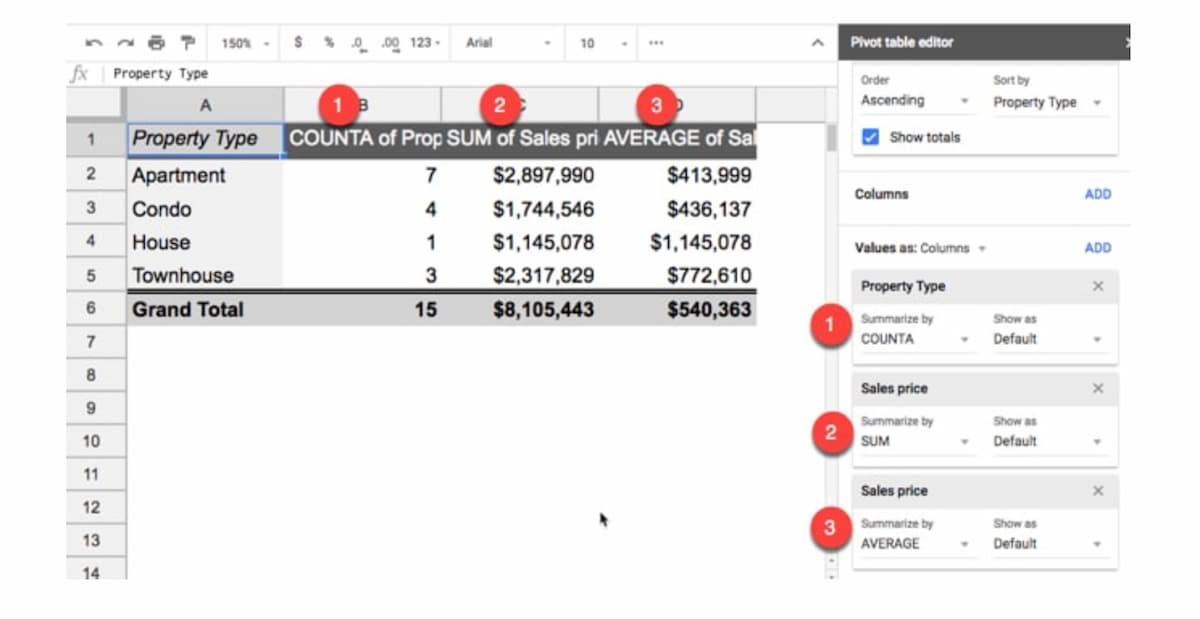
Task: Open the Order Ascending dropdown
Action: coord(914,101)
